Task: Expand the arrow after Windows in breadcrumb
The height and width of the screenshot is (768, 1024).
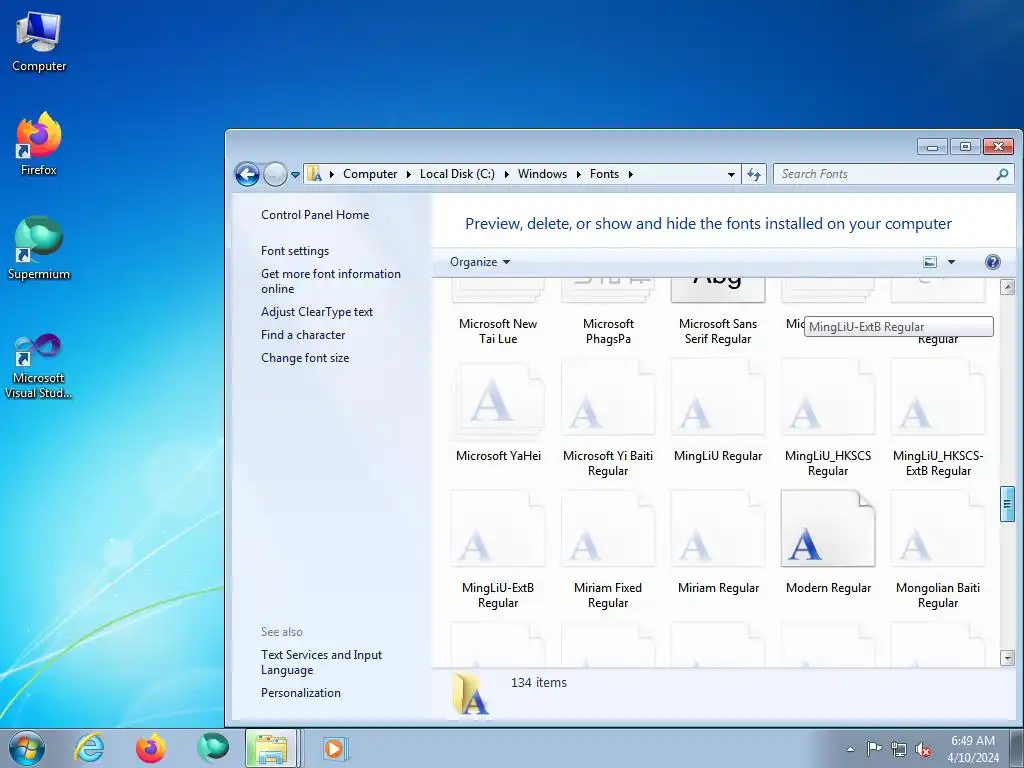Action: point(579,174)
